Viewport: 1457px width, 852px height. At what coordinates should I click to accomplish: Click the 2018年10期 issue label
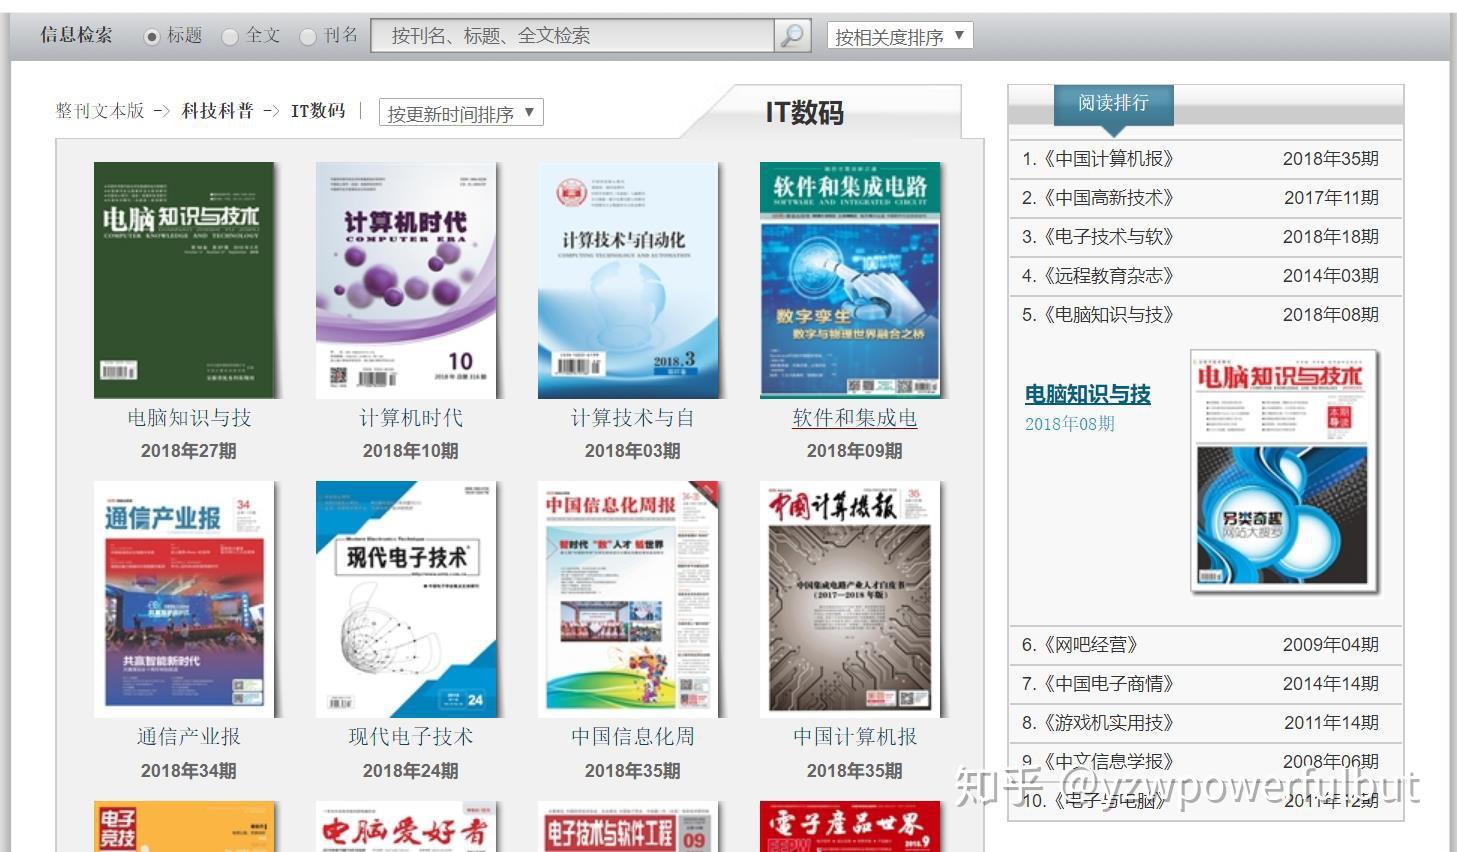point(411,451)
